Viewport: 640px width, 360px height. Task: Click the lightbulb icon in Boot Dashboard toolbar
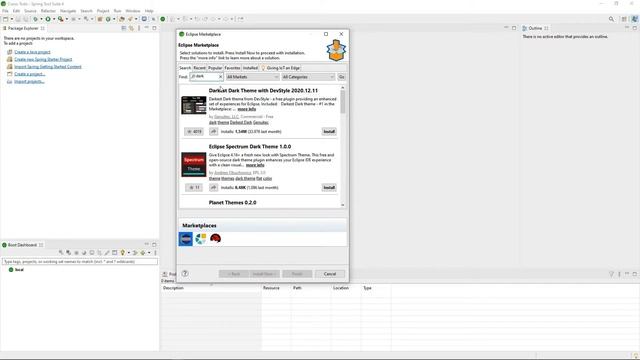tap(122, 253)
